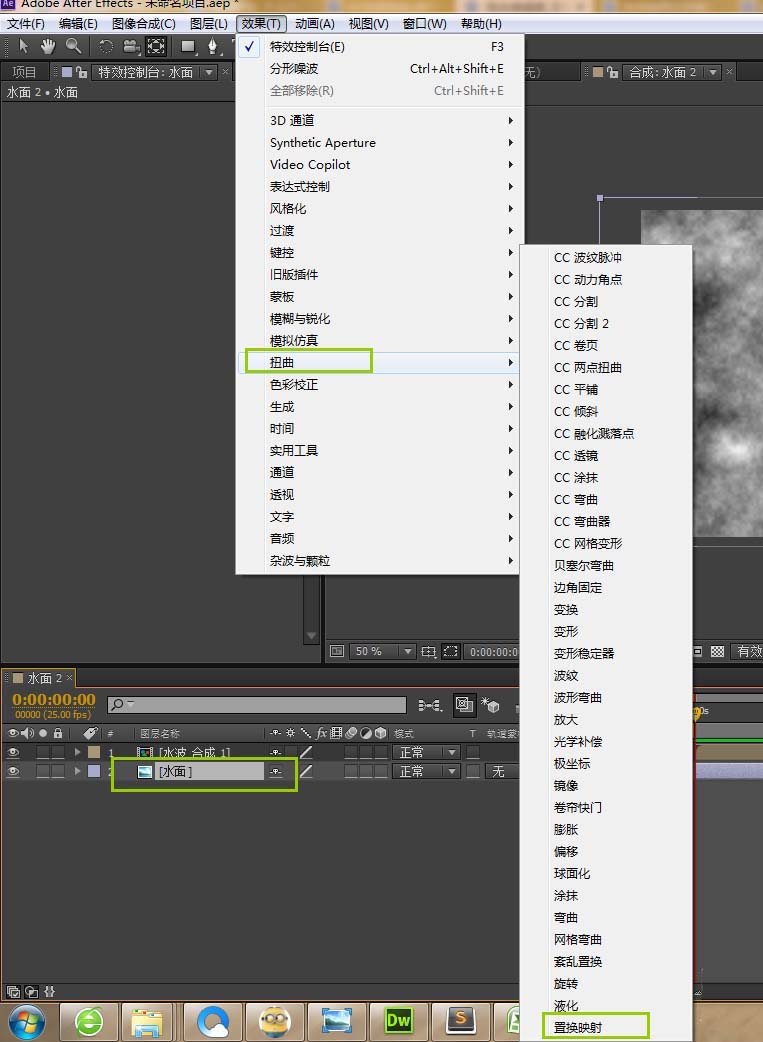Click the current time indicator marker in timeline
The width and height of the screenshot is (763, 1042).
(697, 712)
